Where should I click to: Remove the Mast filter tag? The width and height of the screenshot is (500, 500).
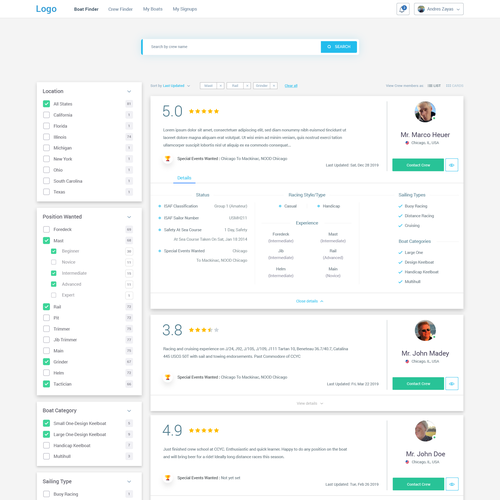[220, 86]
